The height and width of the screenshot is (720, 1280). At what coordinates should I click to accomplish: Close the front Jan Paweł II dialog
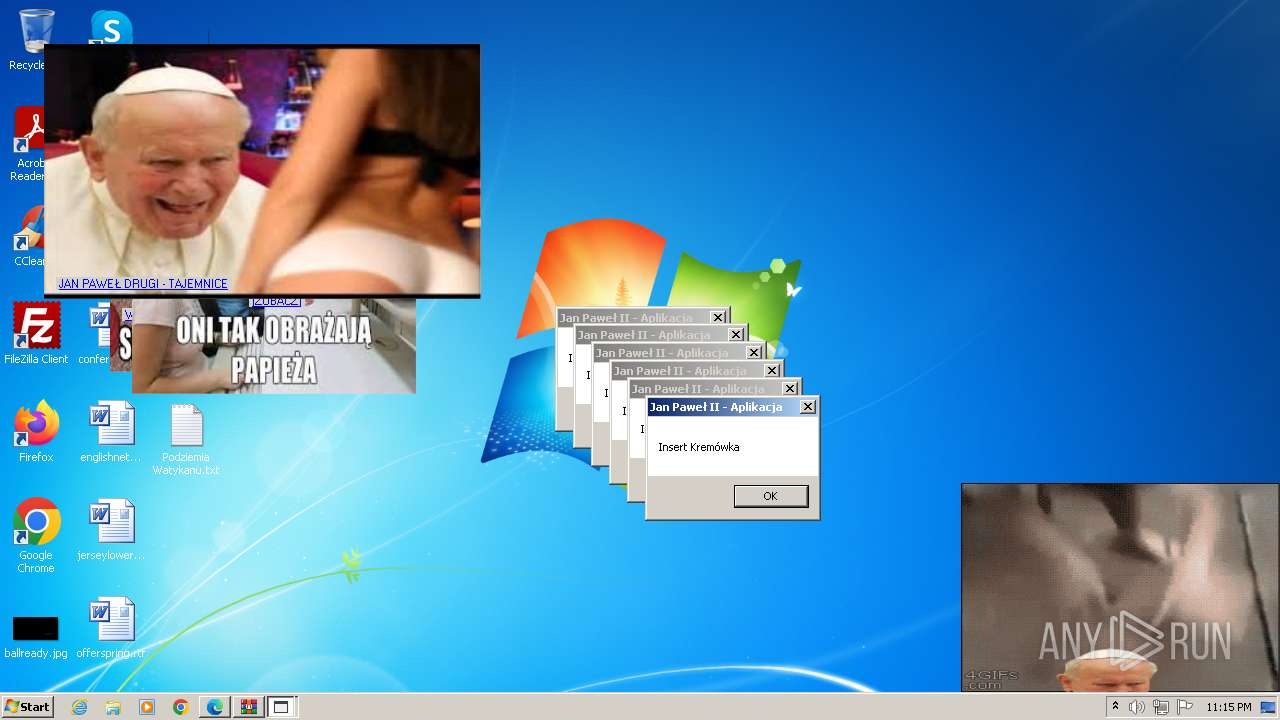point(808,407)
